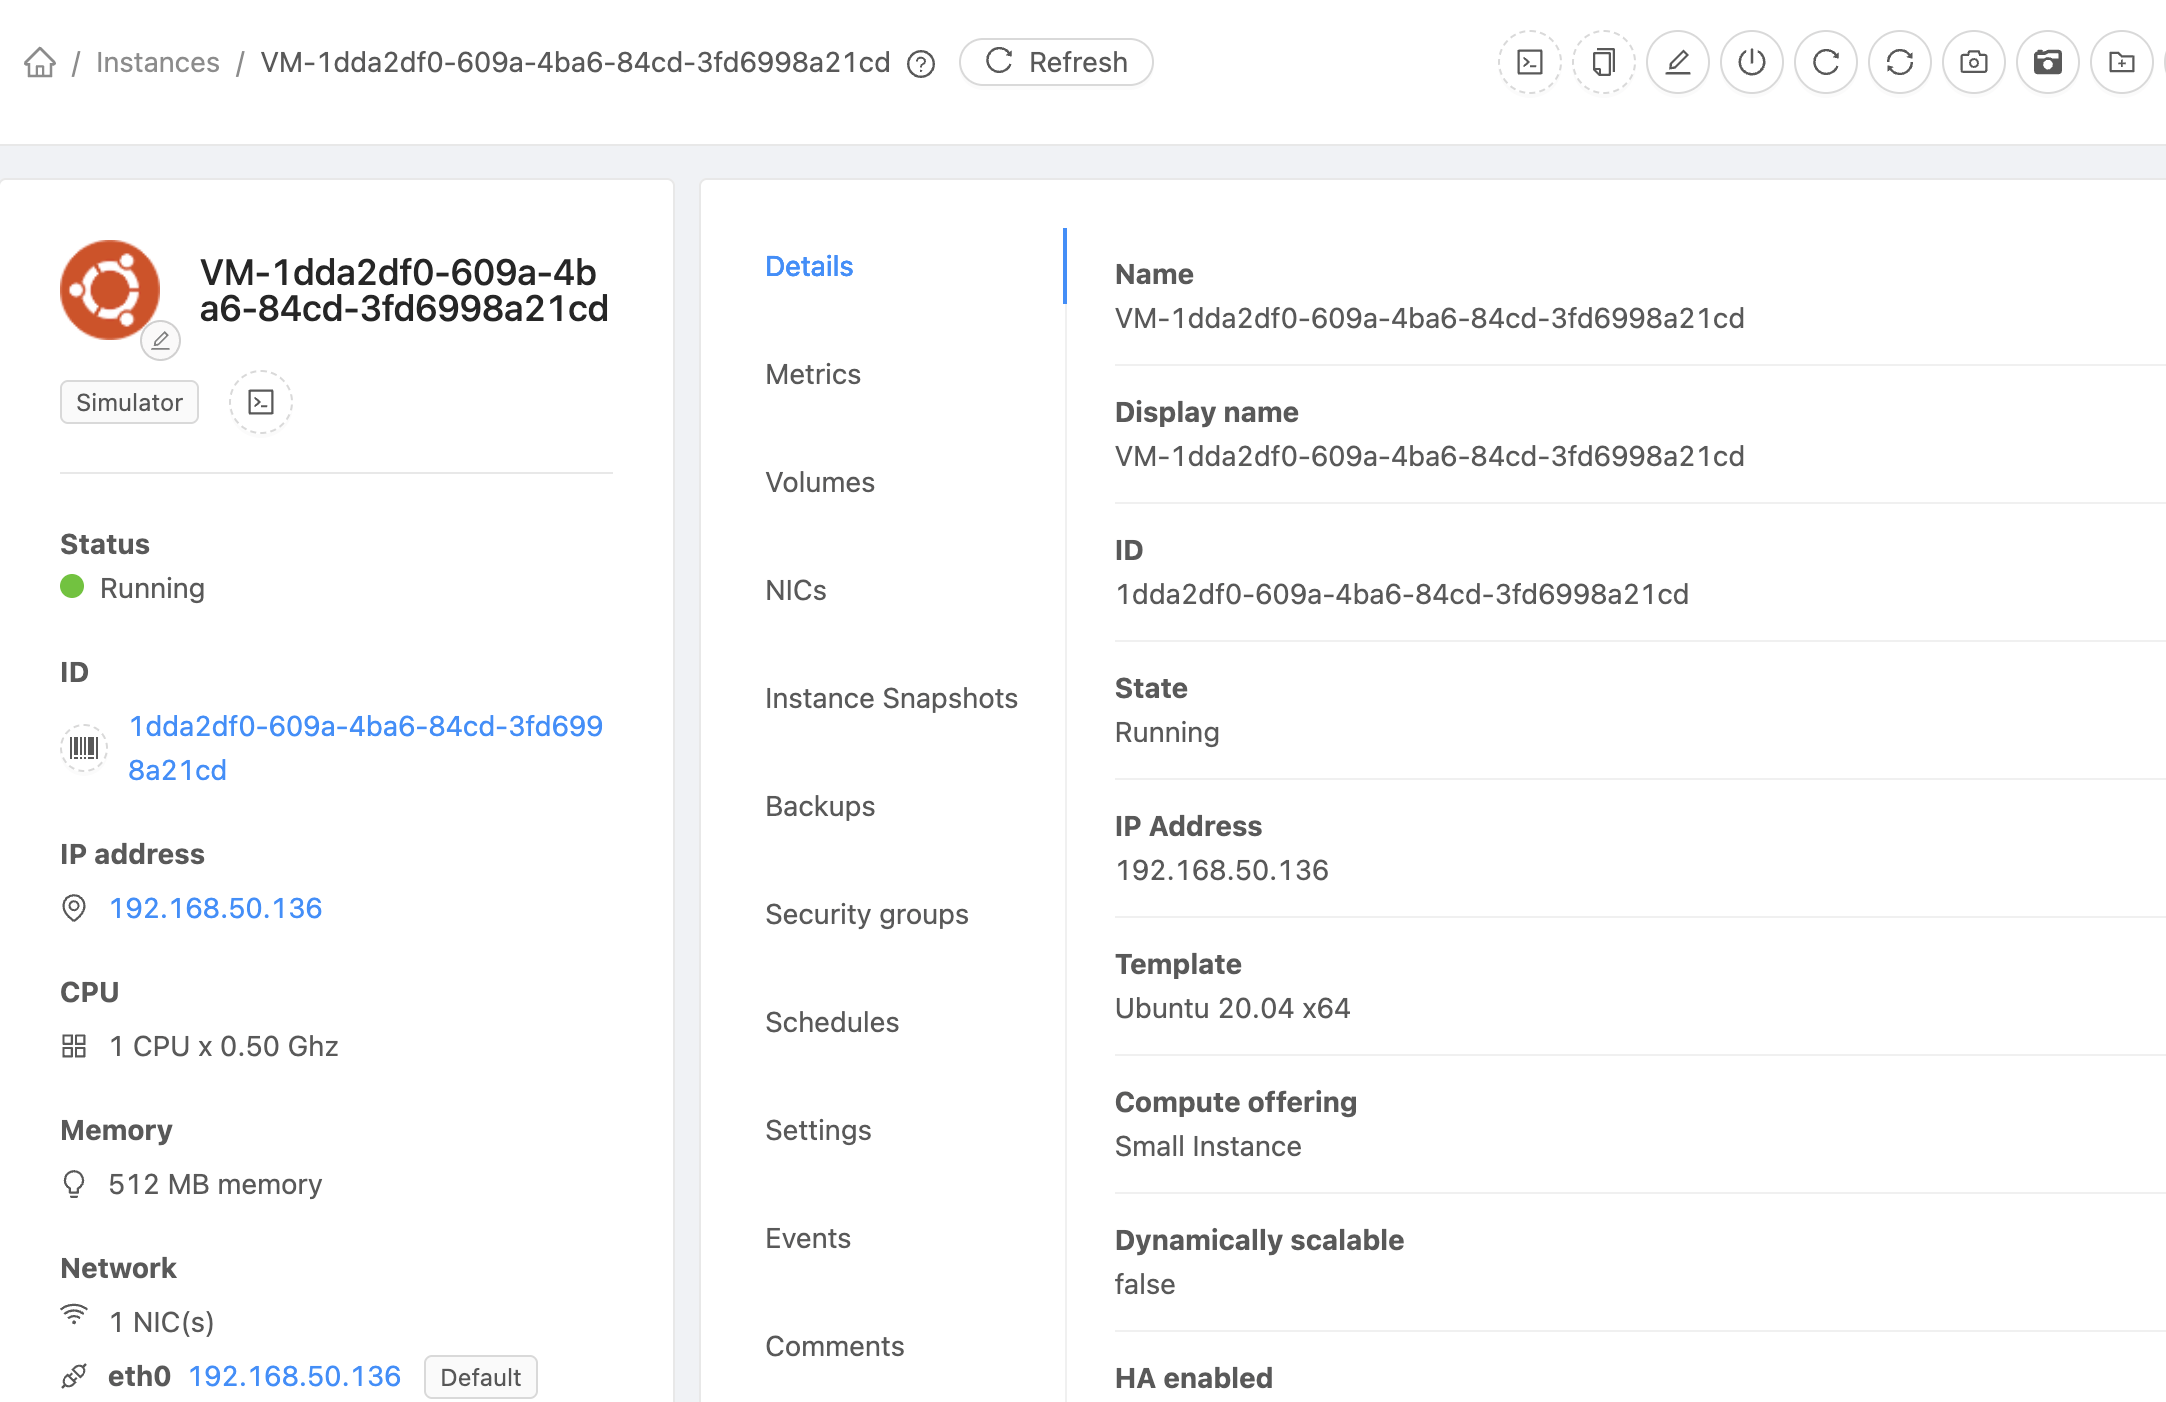This screenshot has width=2166, height=1402.
Task: Go to Instances via the breadcrumb link
Action: [157, 62]
